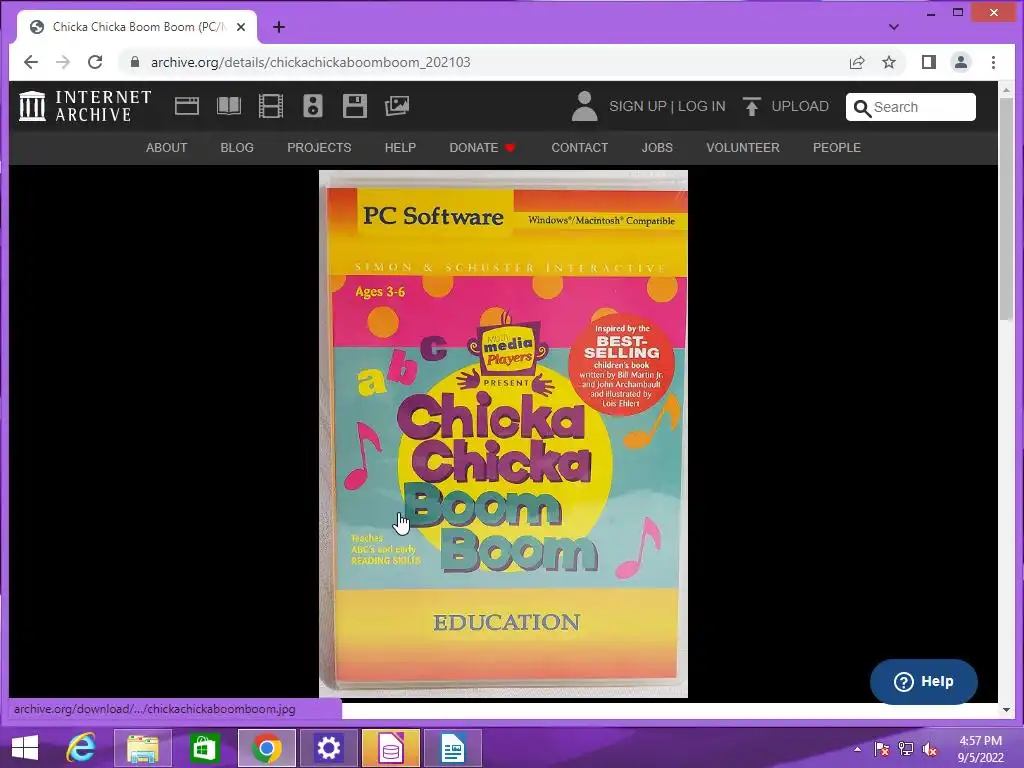Open the PEOPLE link
The image size is (1024, 768).
(x=837, y=148)
